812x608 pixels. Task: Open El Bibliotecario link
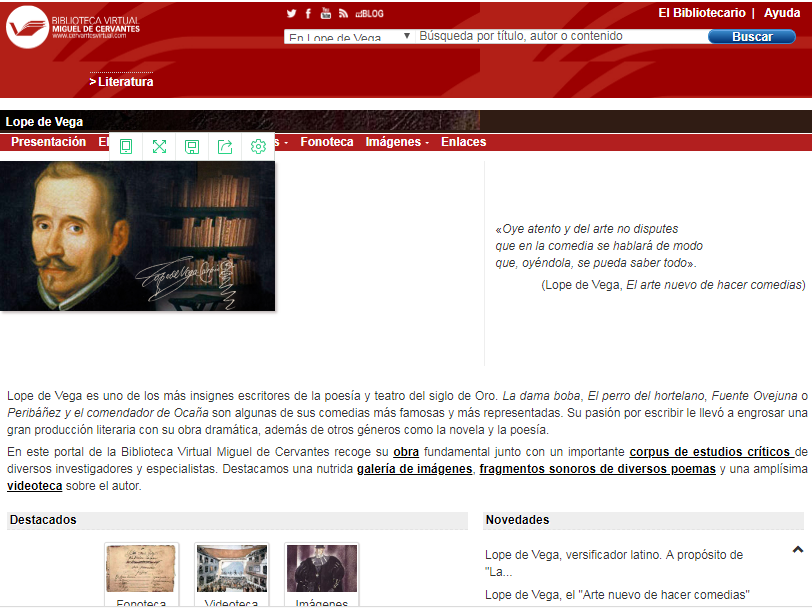coord(702,13)
